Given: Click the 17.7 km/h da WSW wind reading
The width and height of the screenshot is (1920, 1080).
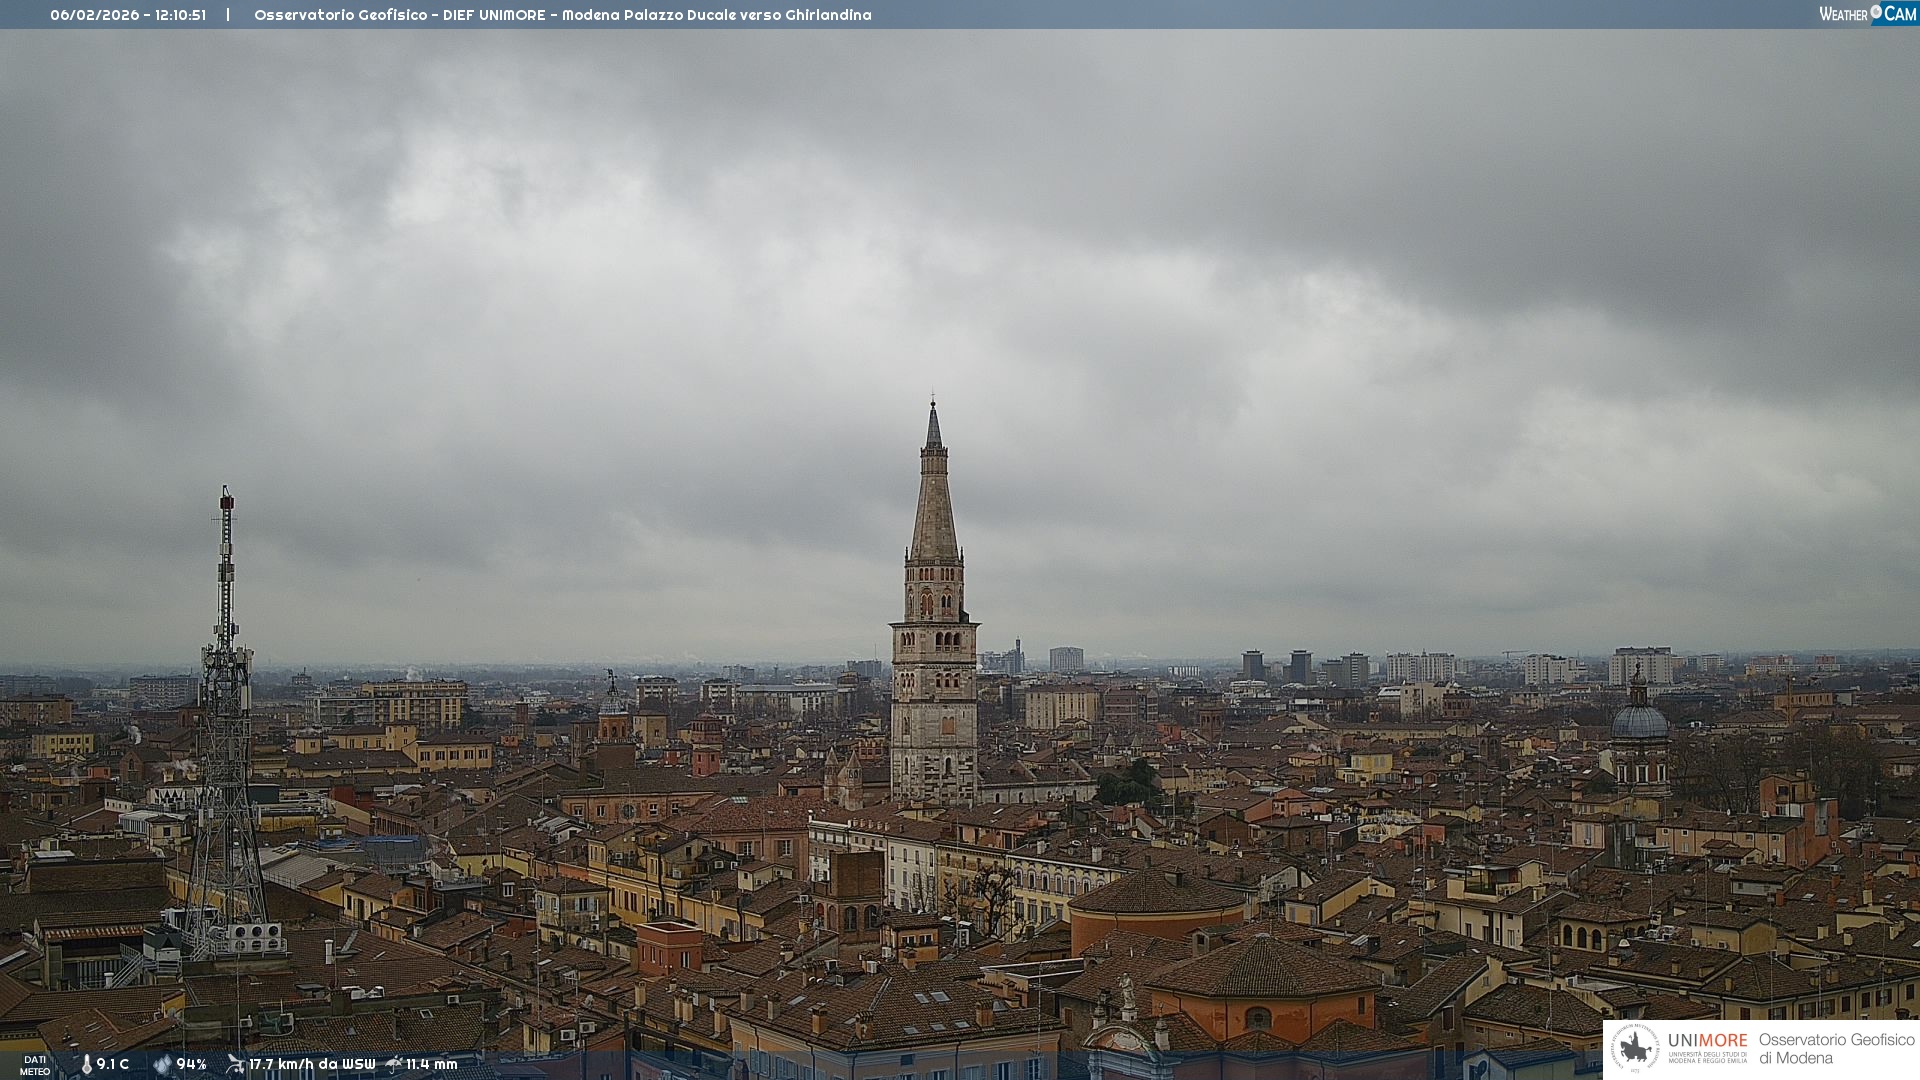Looking at the screenshot, I should [x=312, y=1065].
